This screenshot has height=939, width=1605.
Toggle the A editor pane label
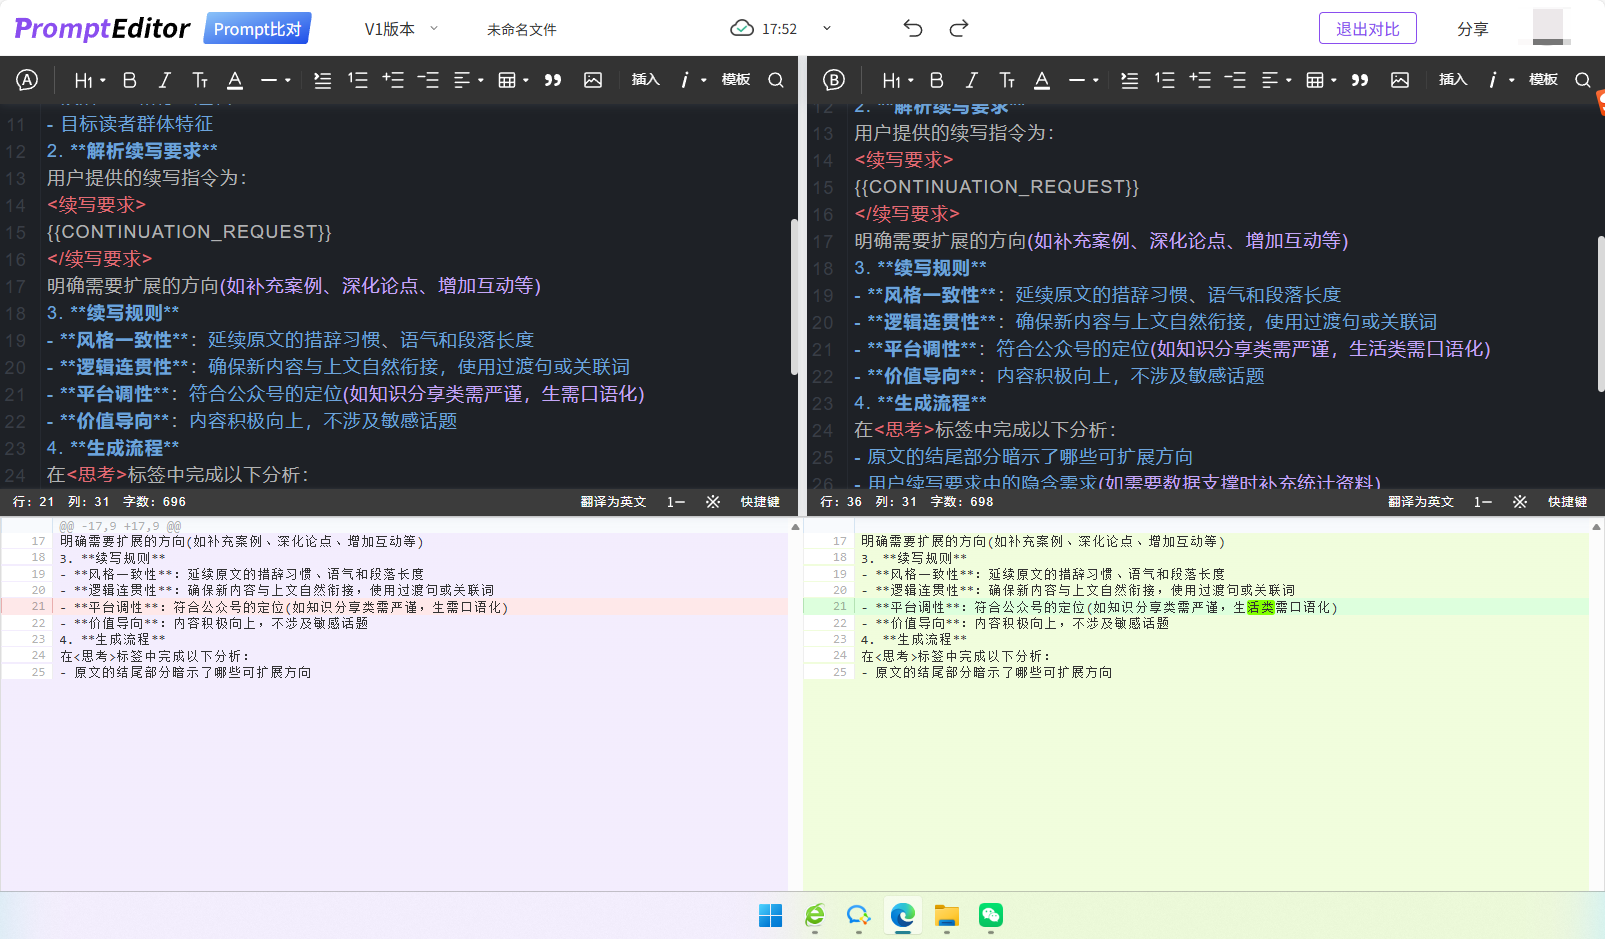click(29, 80)
